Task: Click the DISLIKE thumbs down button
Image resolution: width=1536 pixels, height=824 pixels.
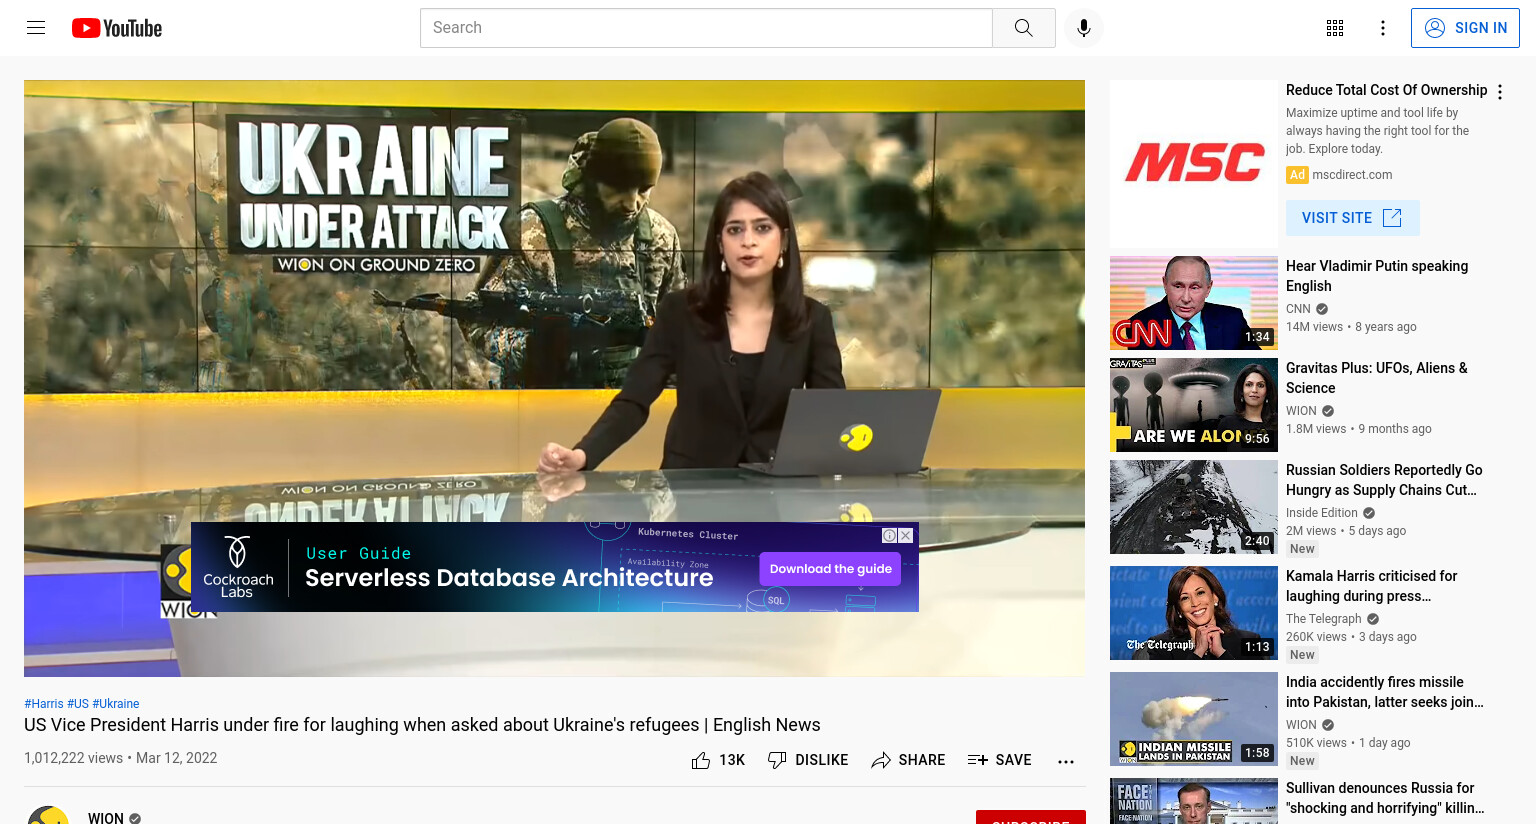Action: [x=808, y=760]
